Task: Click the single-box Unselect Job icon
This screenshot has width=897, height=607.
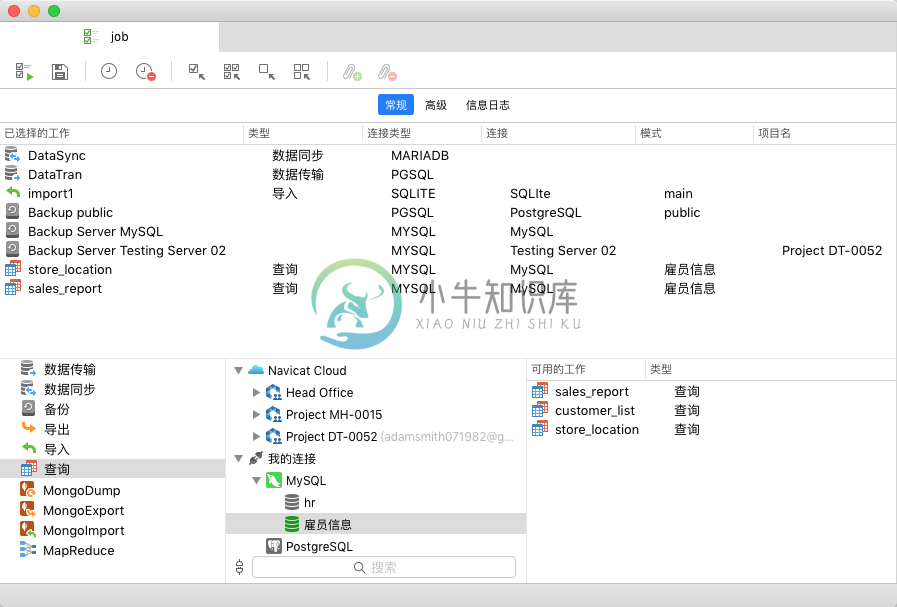Action: click(267, 72)
